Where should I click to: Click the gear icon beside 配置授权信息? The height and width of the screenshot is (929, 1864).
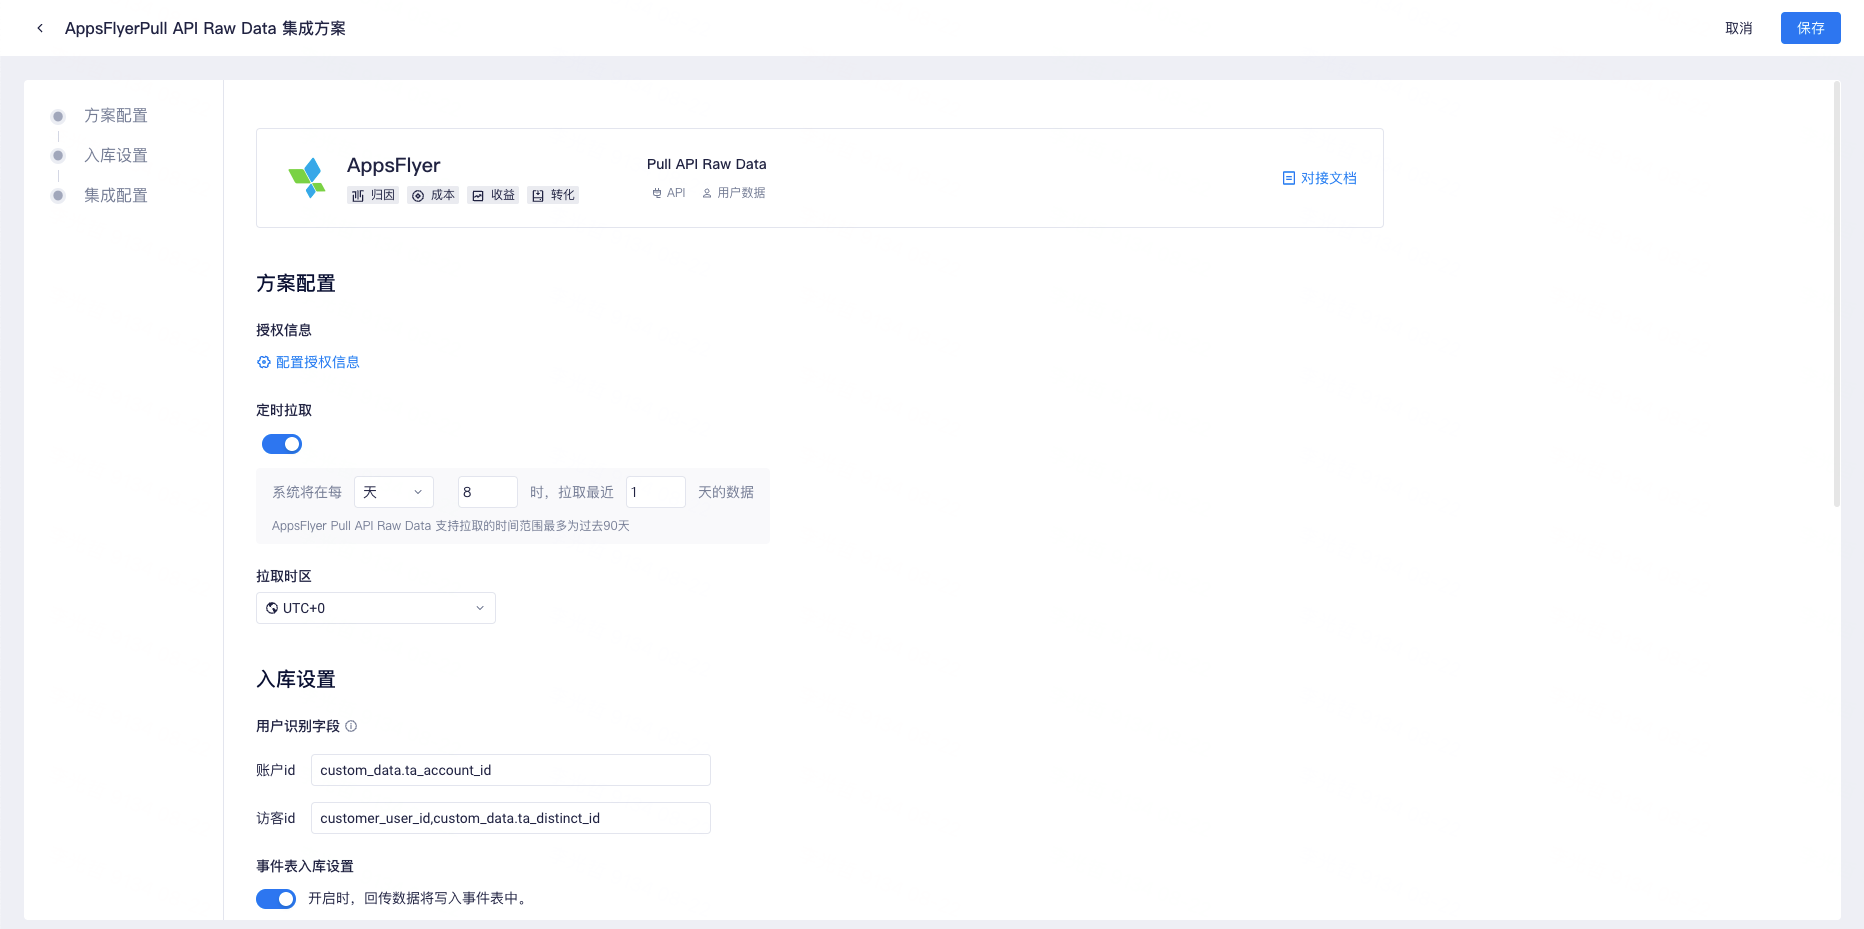click(264, 362)
